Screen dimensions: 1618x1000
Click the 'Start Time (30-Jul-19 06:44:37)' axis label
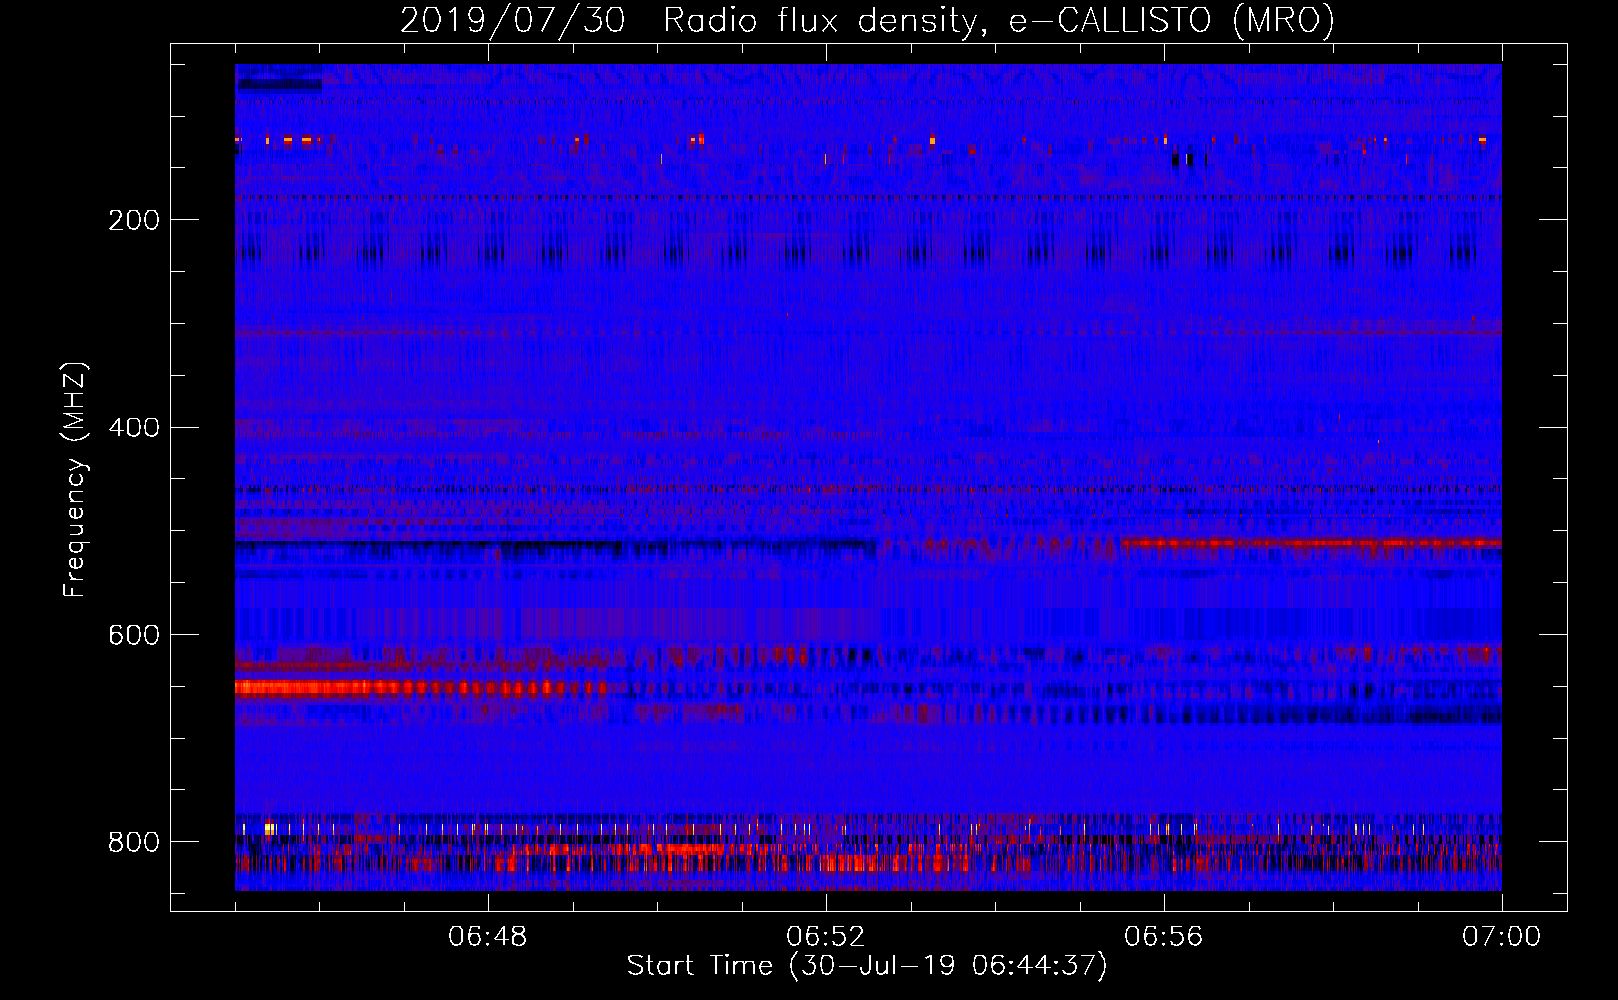coord(867,966)
